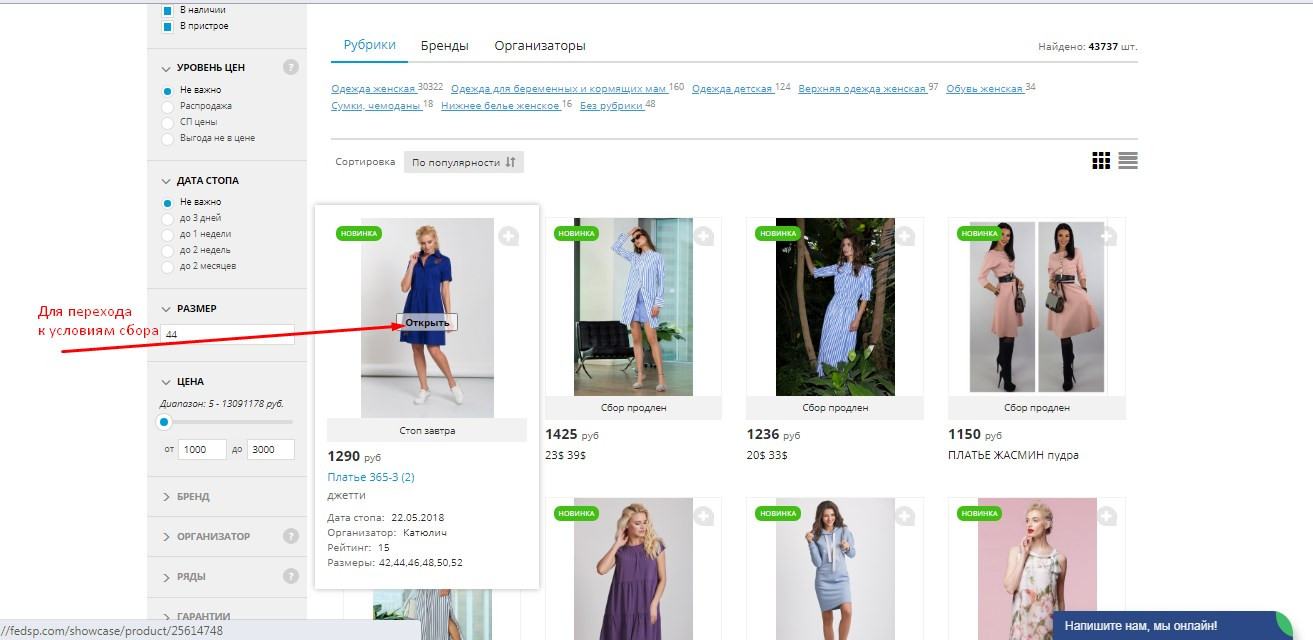Switch to the Организаторы tab
Screen dimensions: 1313x640
(540, 45)
